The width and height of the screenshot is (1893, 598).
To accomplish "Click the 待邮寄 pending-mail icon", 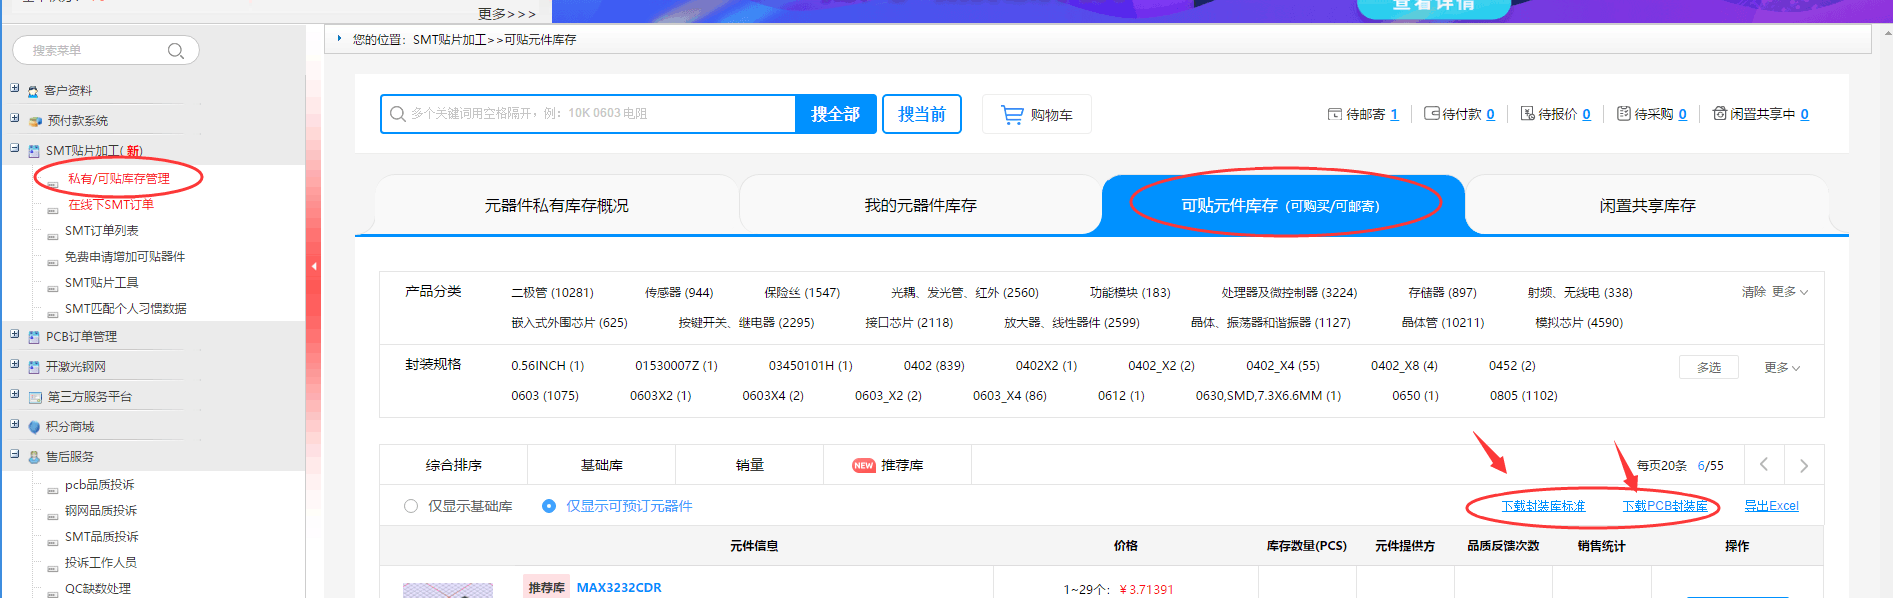I will coord(1334,114).
